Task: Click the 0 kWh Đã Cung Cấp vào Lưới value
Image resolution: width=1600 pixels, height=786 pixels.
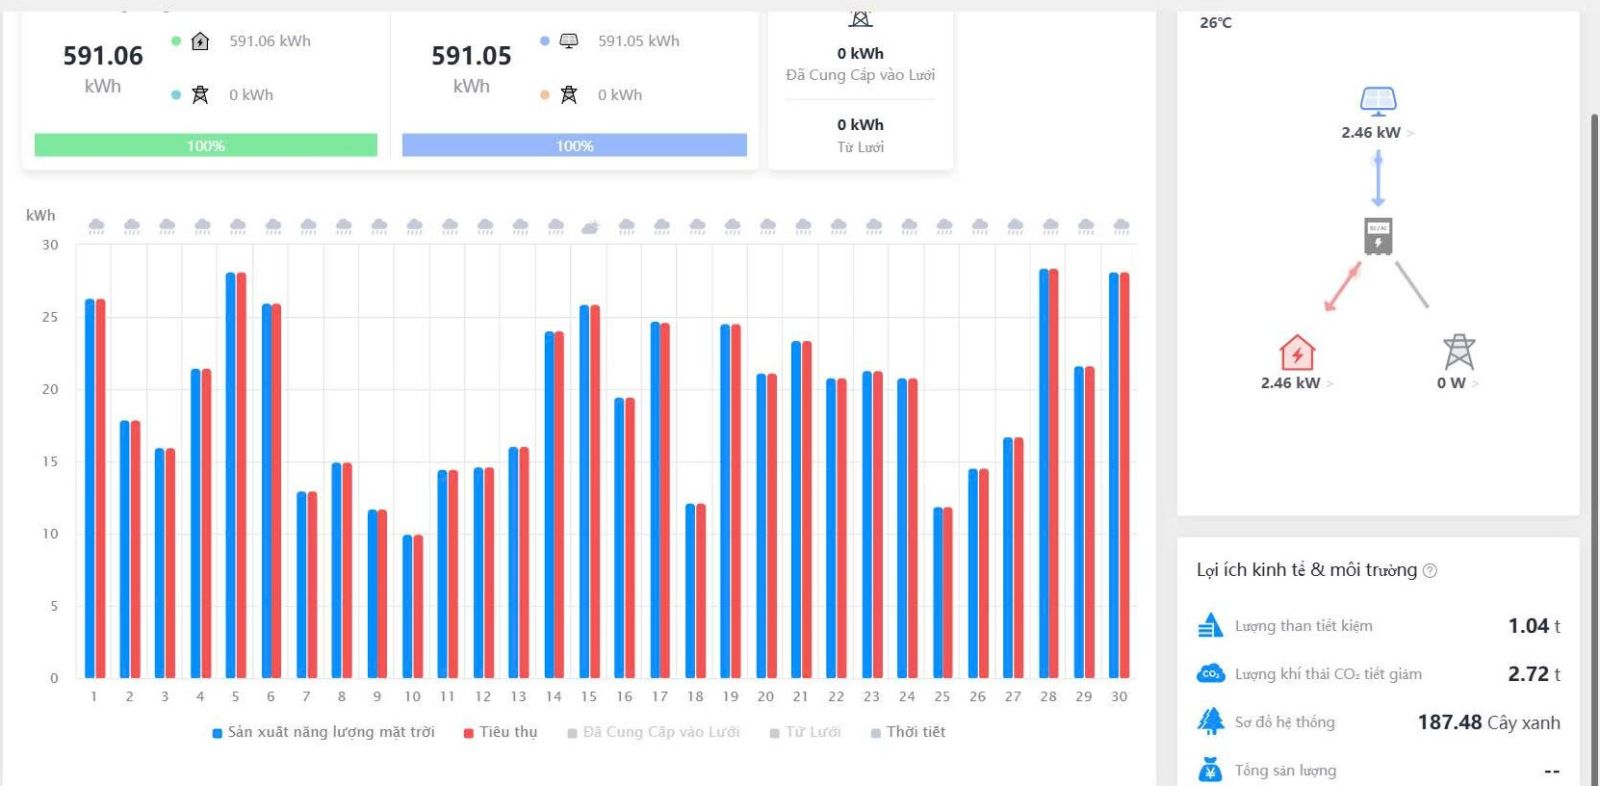Action: (x=860, y=54)
